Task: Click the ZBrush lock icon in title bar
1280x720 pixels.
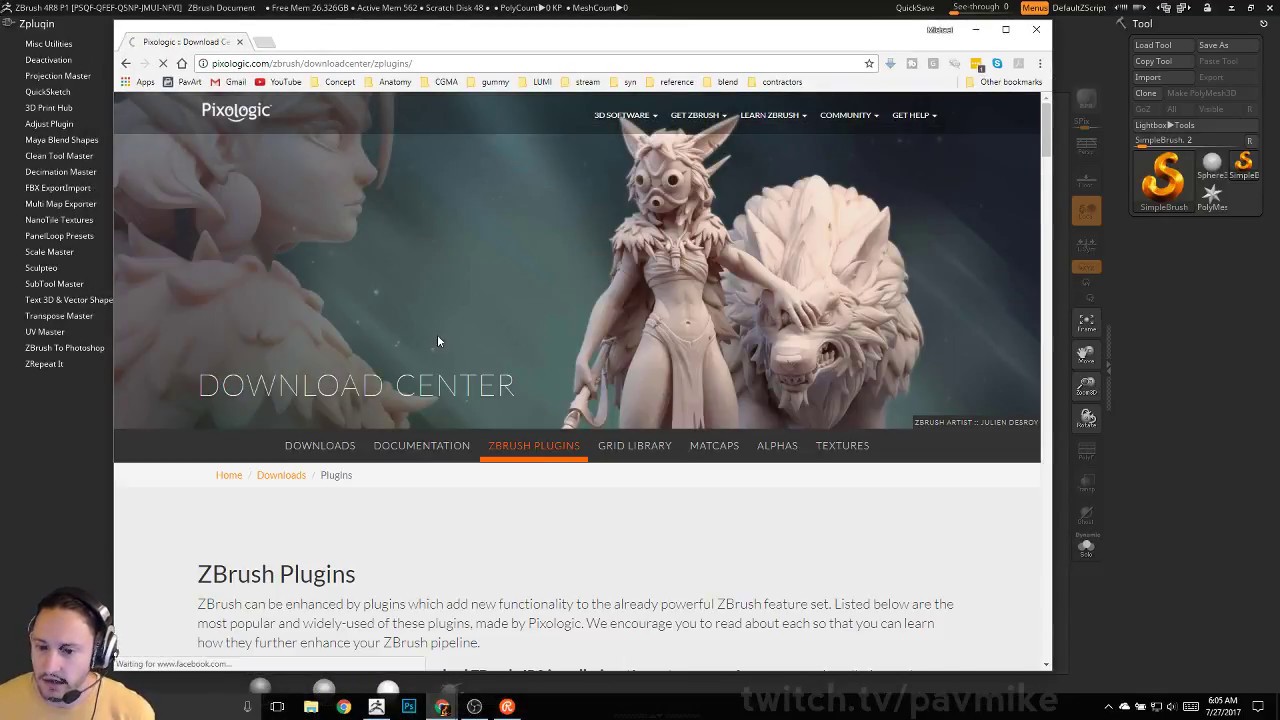Action: coord(1207,7)
